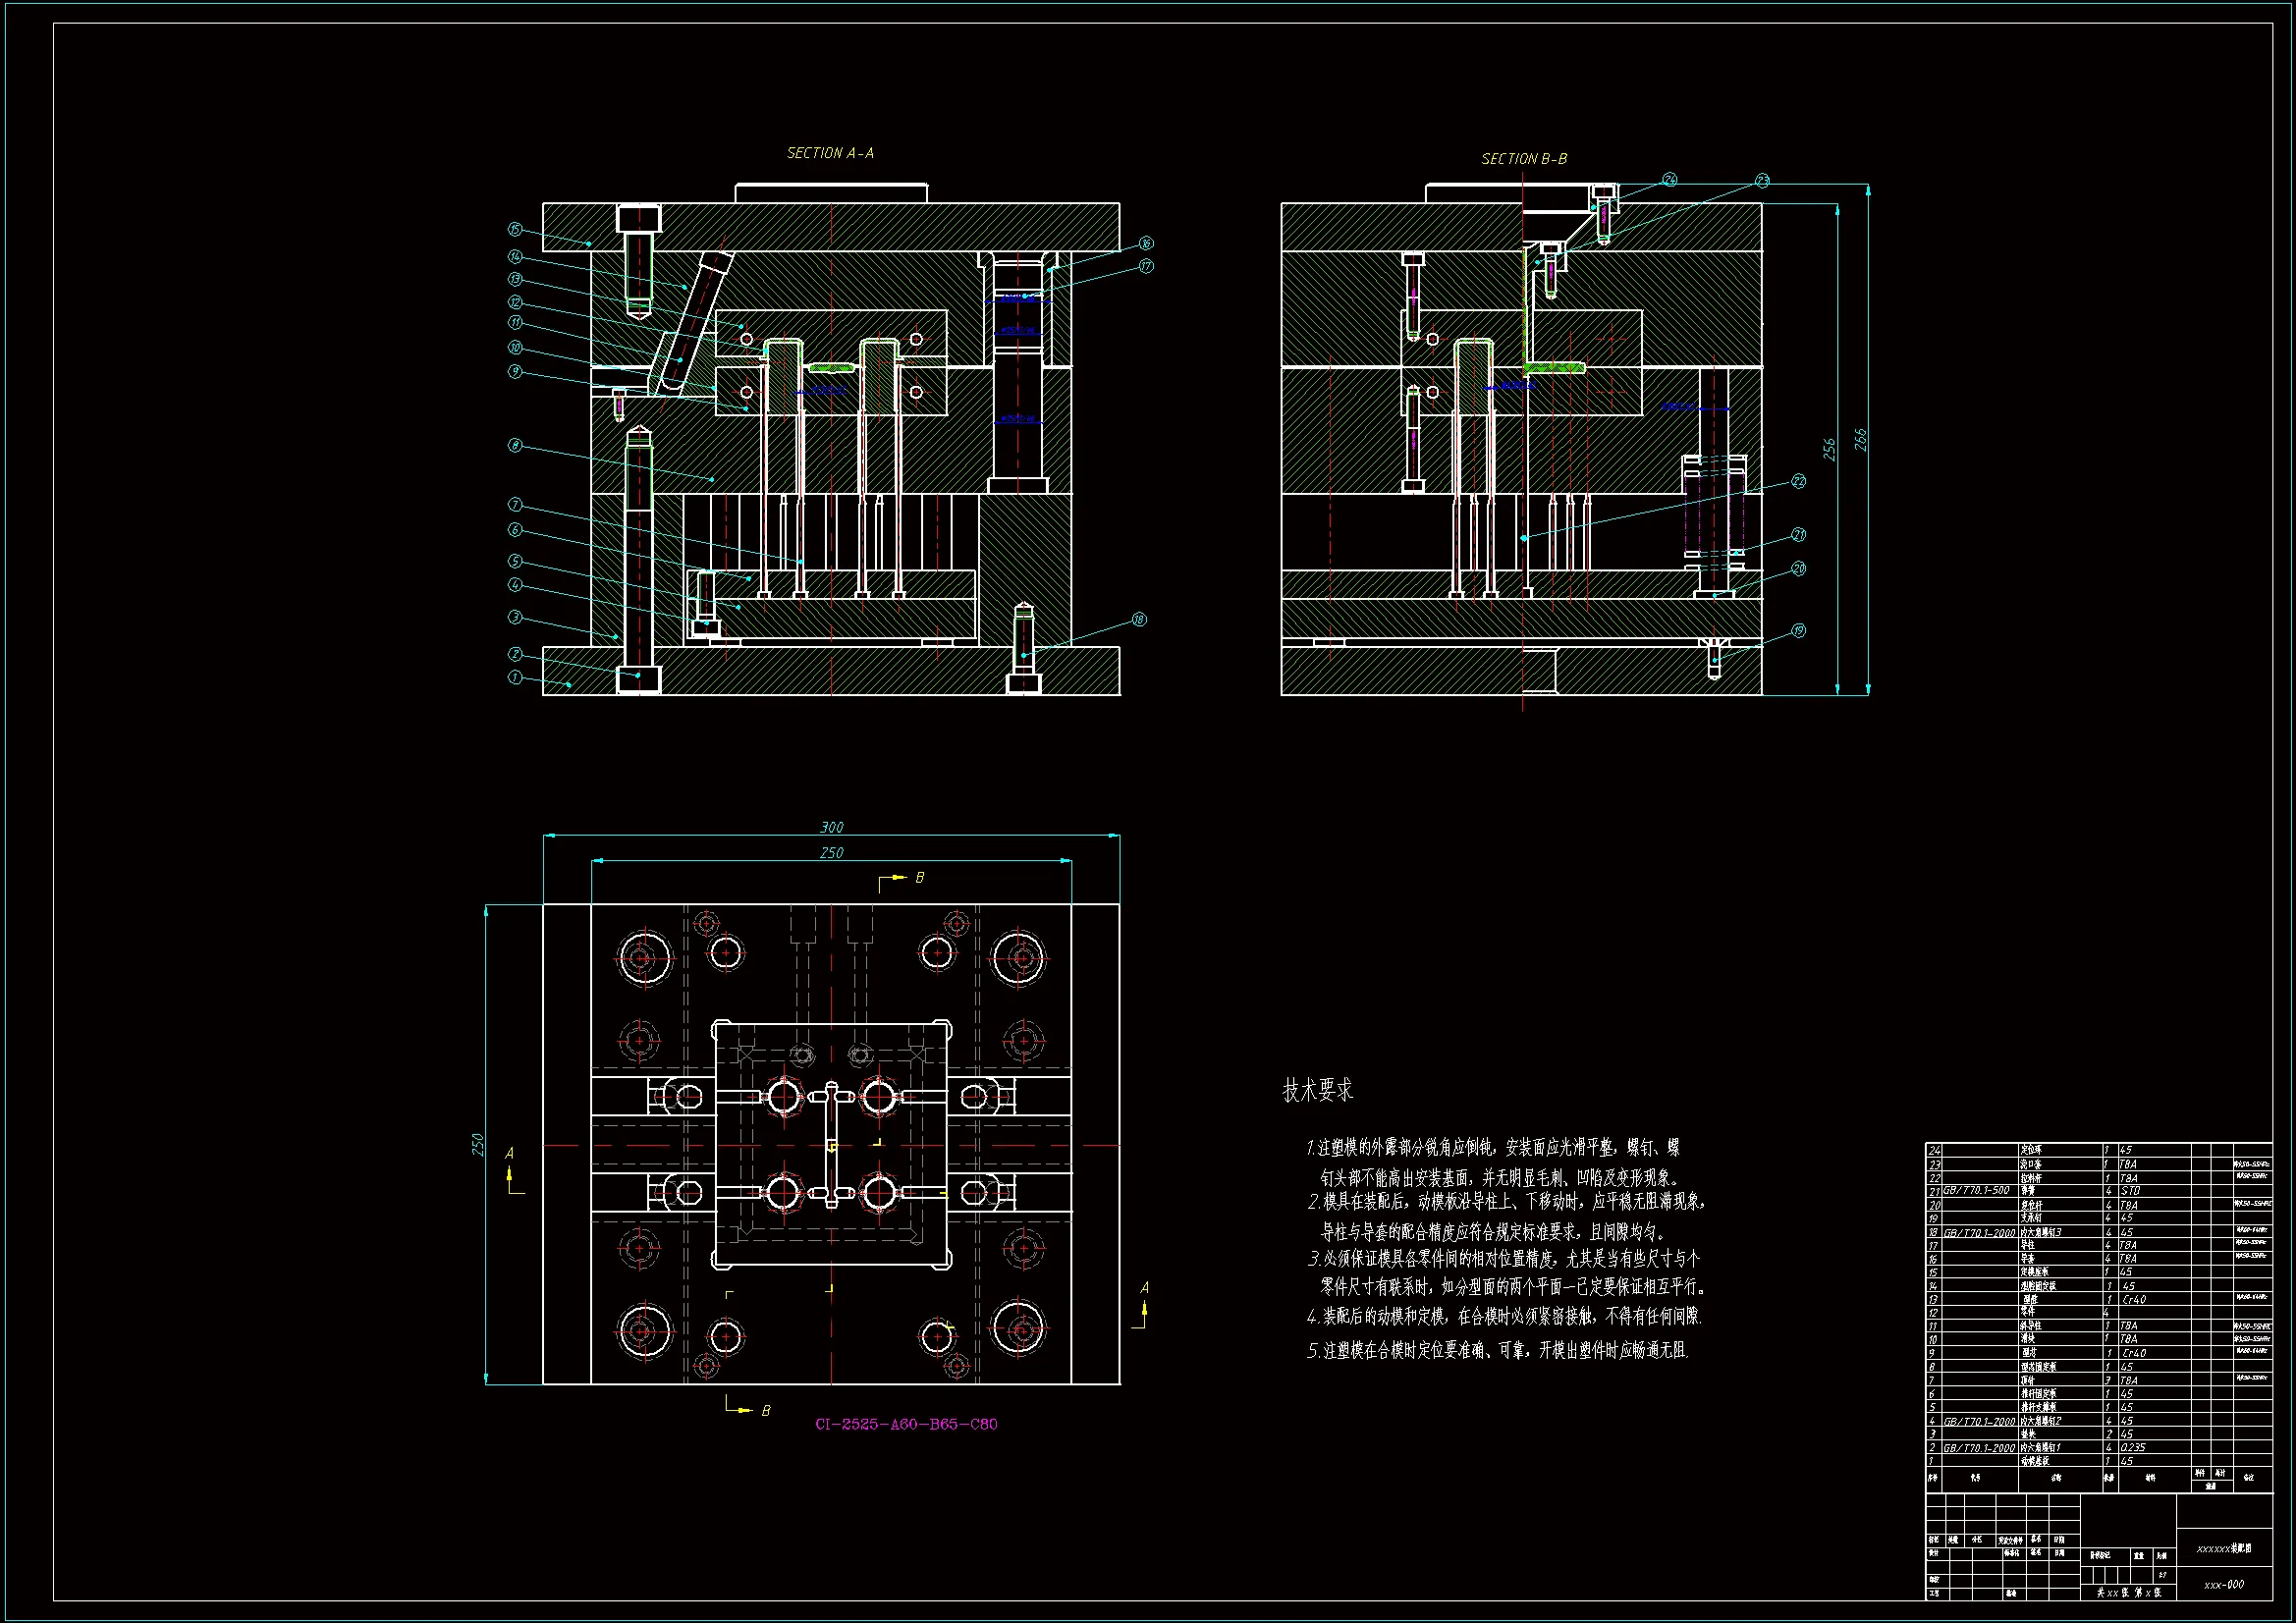2296x1623 pixels.
Task: Click section marker A left of plan view
Action: [510, 1154]
